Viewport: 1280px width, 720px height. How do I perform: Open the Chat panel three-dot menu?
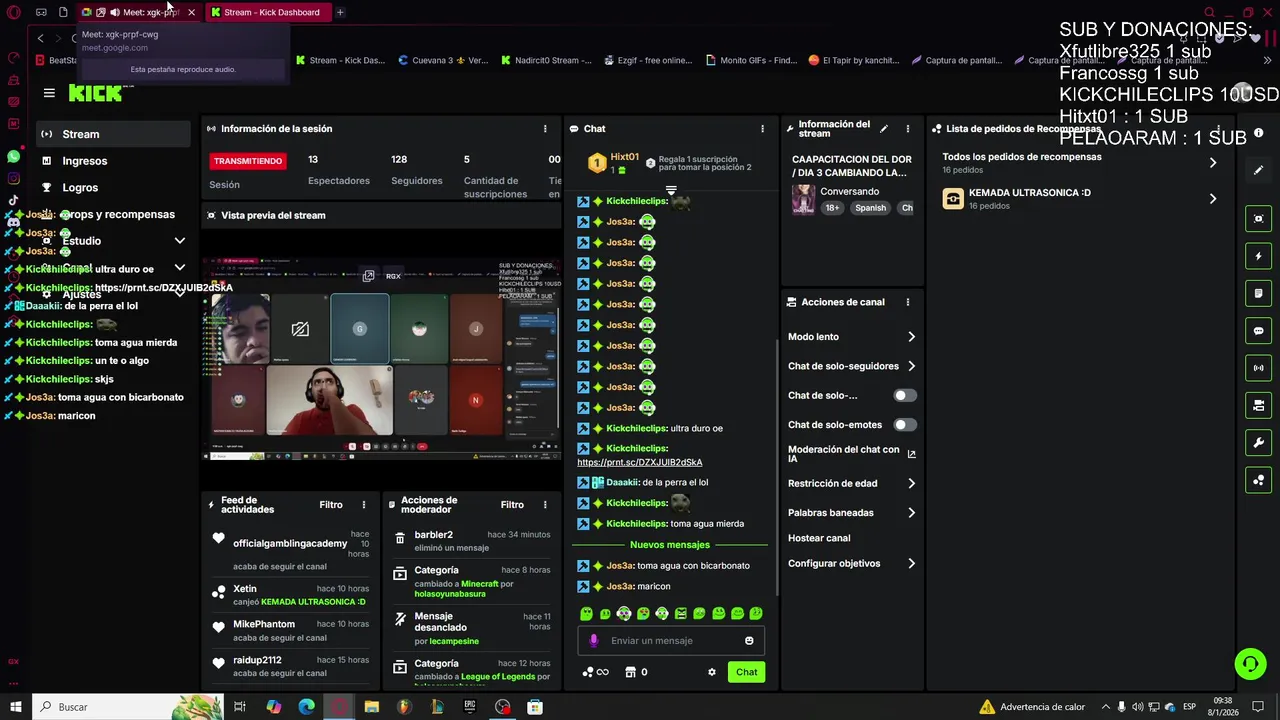point(762,129)
